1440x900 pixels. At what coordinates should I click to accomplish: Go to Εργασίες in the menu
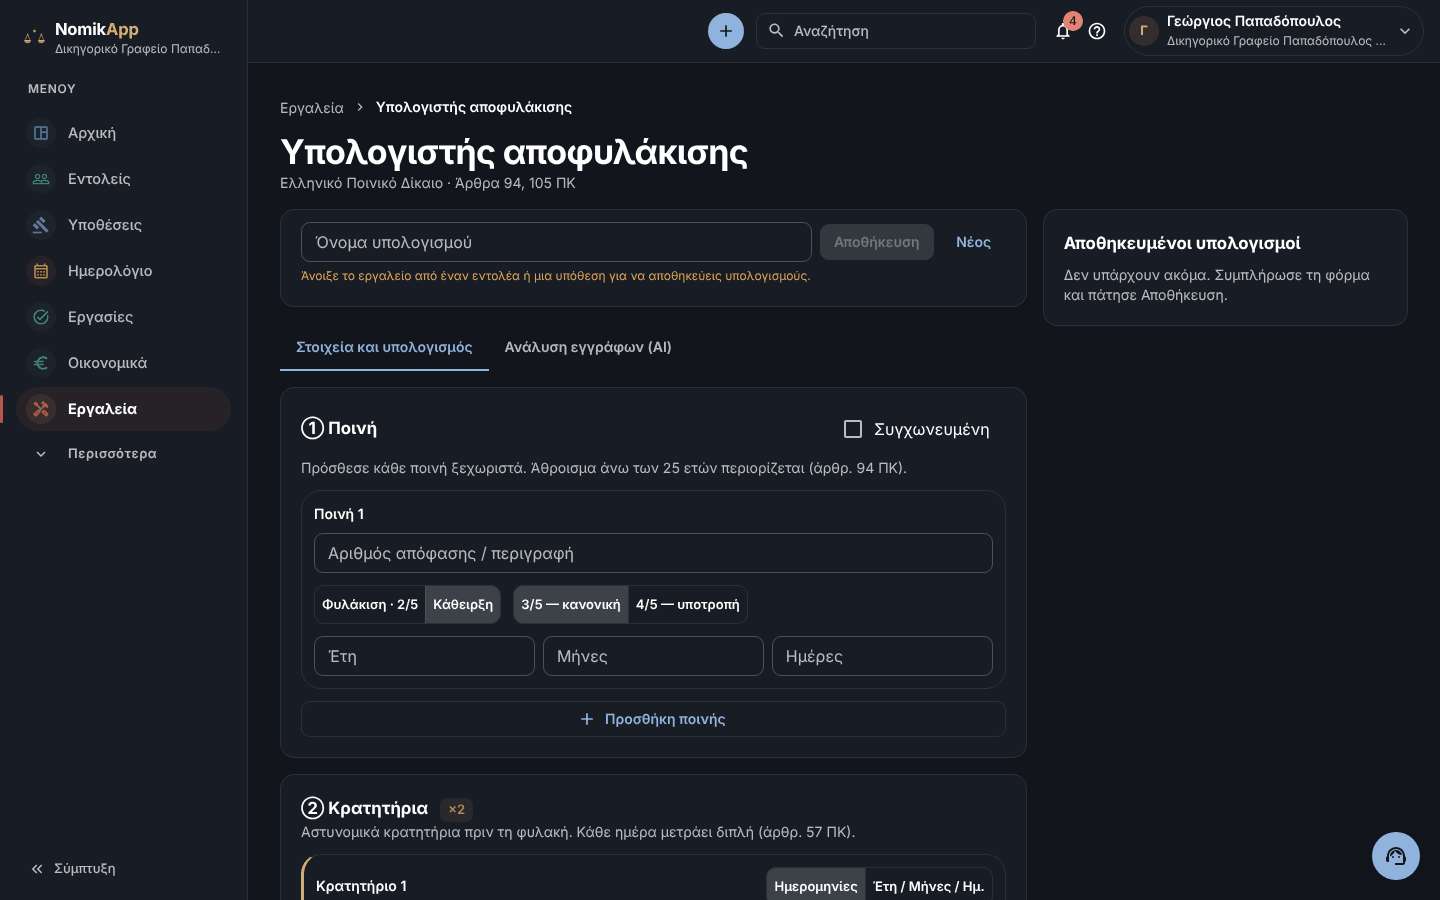tap(124, 317)
